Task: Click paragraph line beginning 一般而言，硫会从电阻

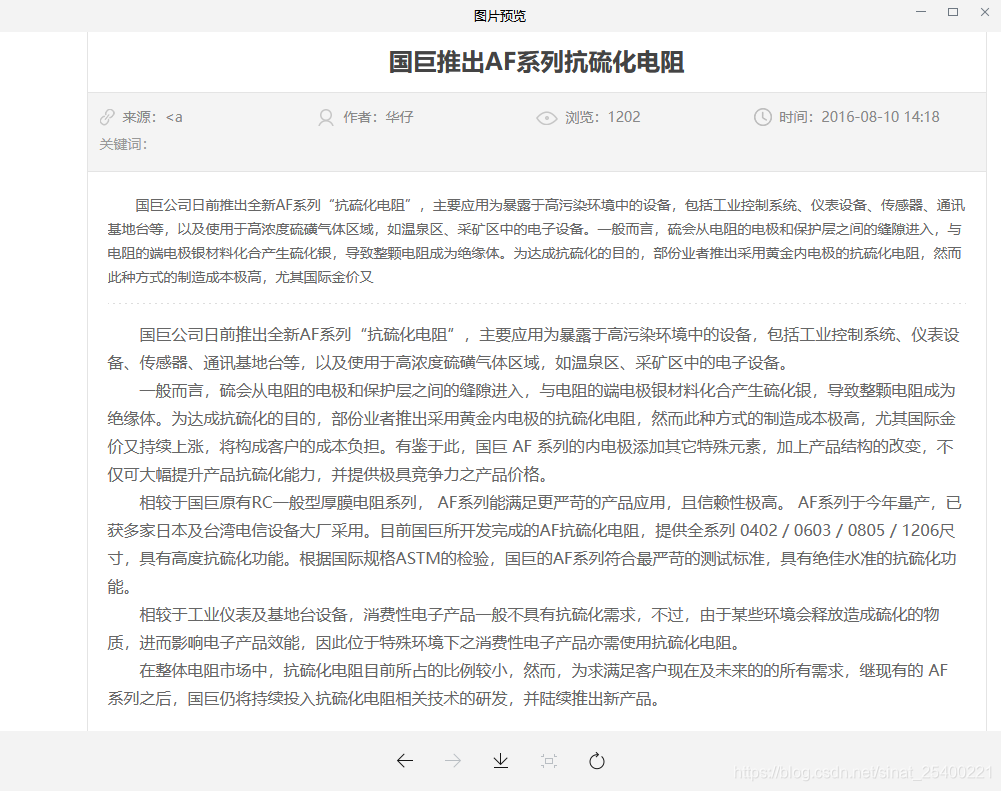Action: click(547, 391)
